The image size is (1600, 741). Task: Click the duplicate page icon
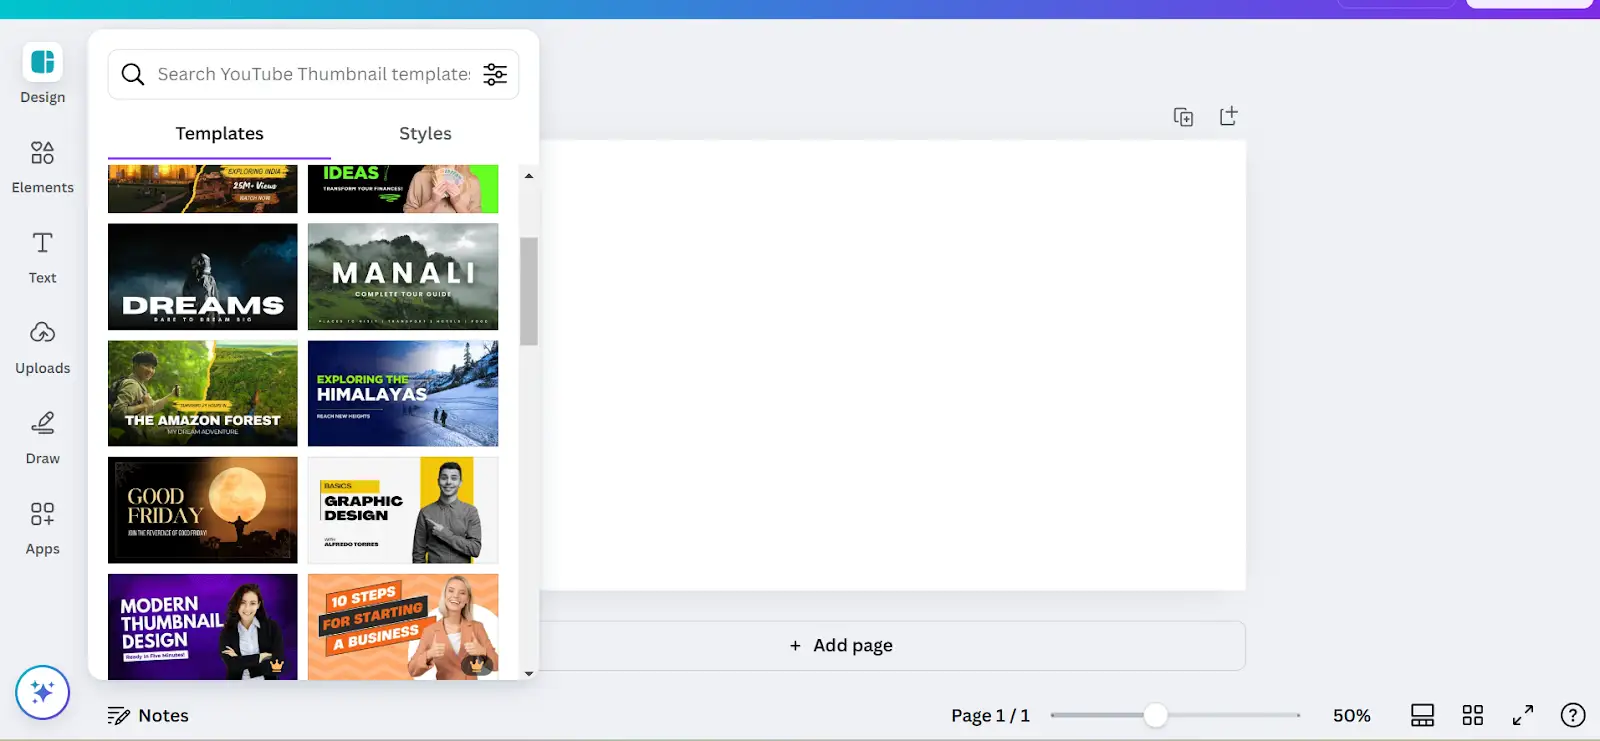point(1183,117)
